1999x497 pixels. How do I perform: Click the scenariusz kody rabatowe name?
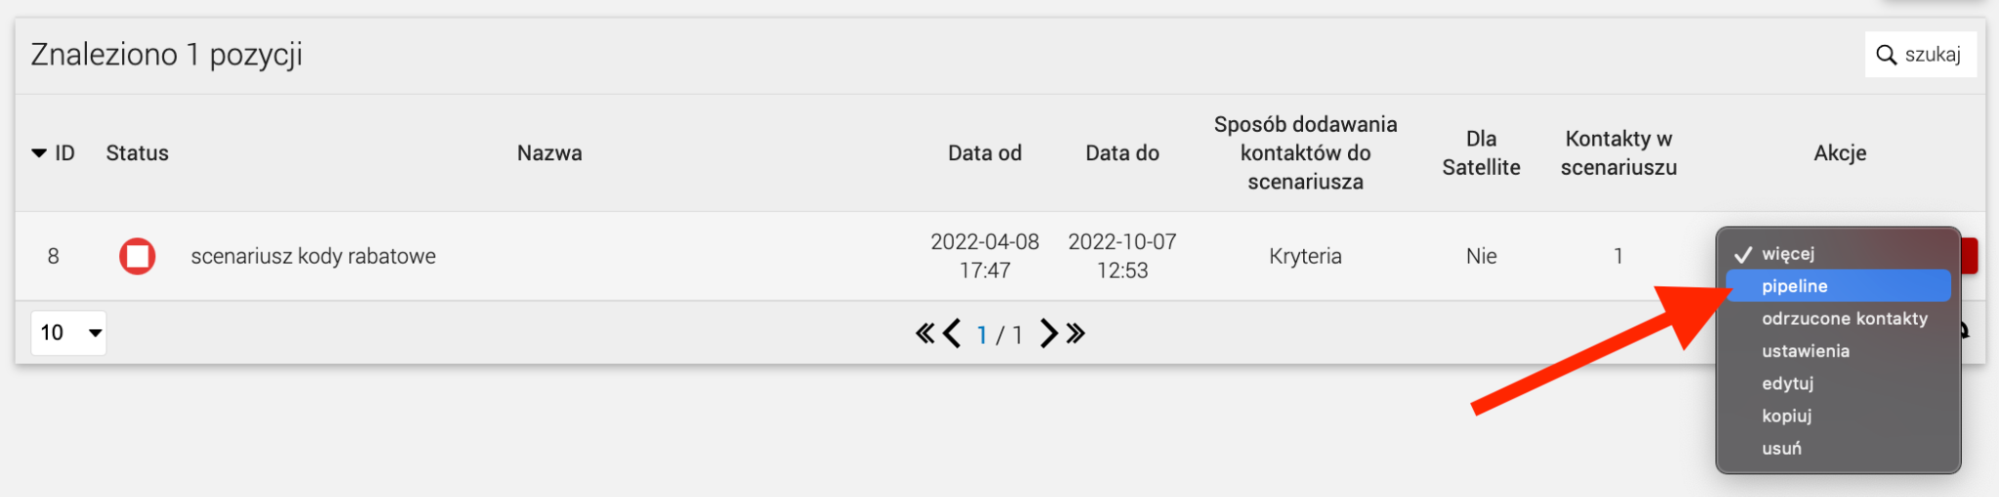(313, 256)
